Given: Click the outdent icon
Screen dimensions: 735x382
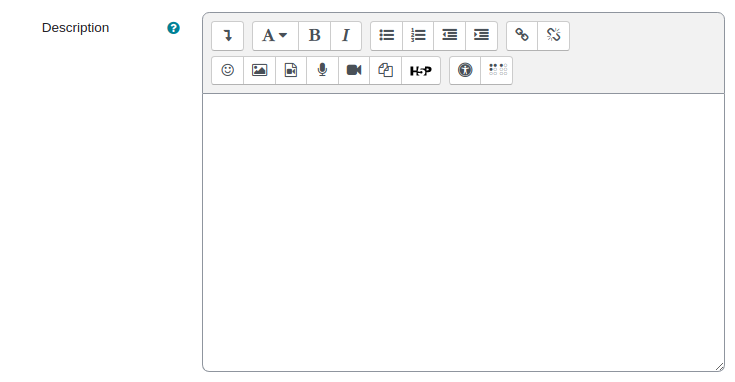Looking at the screenshot, I should coord(450,36).
